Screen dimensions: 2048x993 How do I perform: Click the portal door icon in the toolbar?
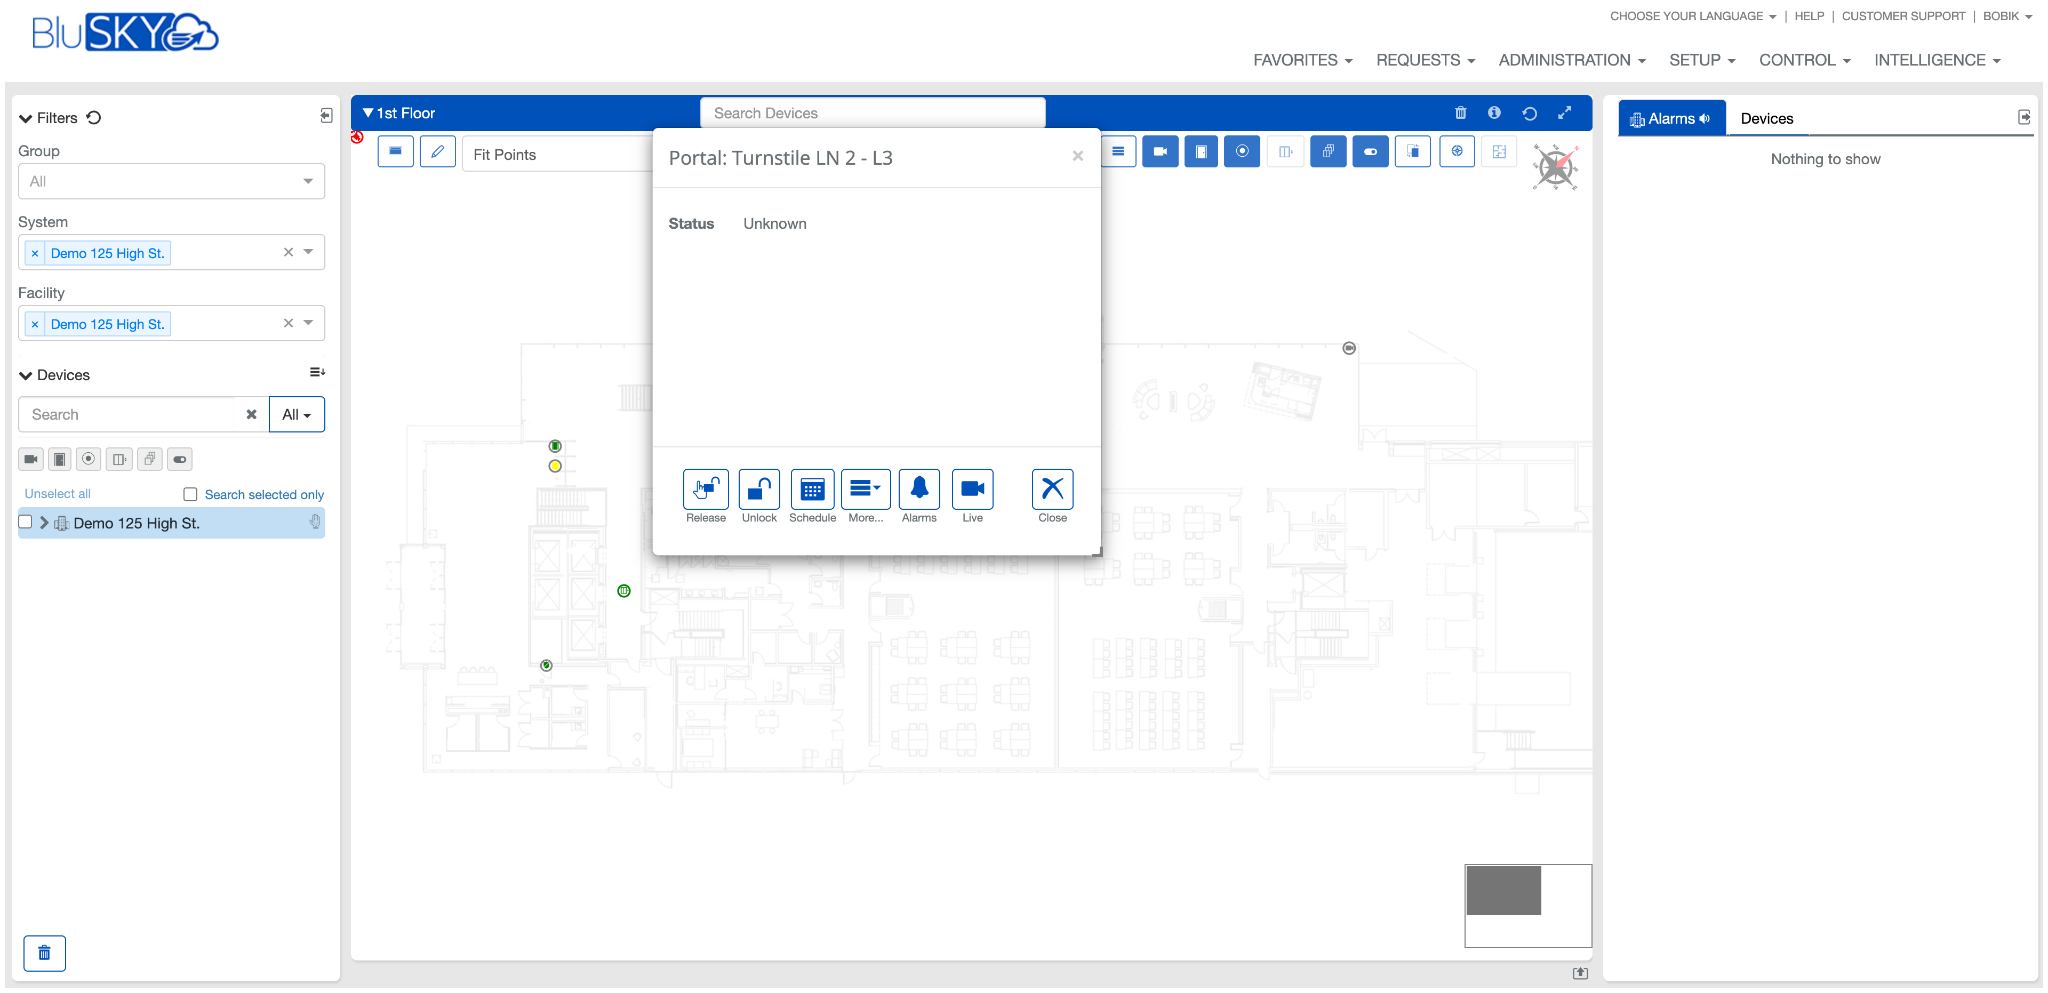1201,151
